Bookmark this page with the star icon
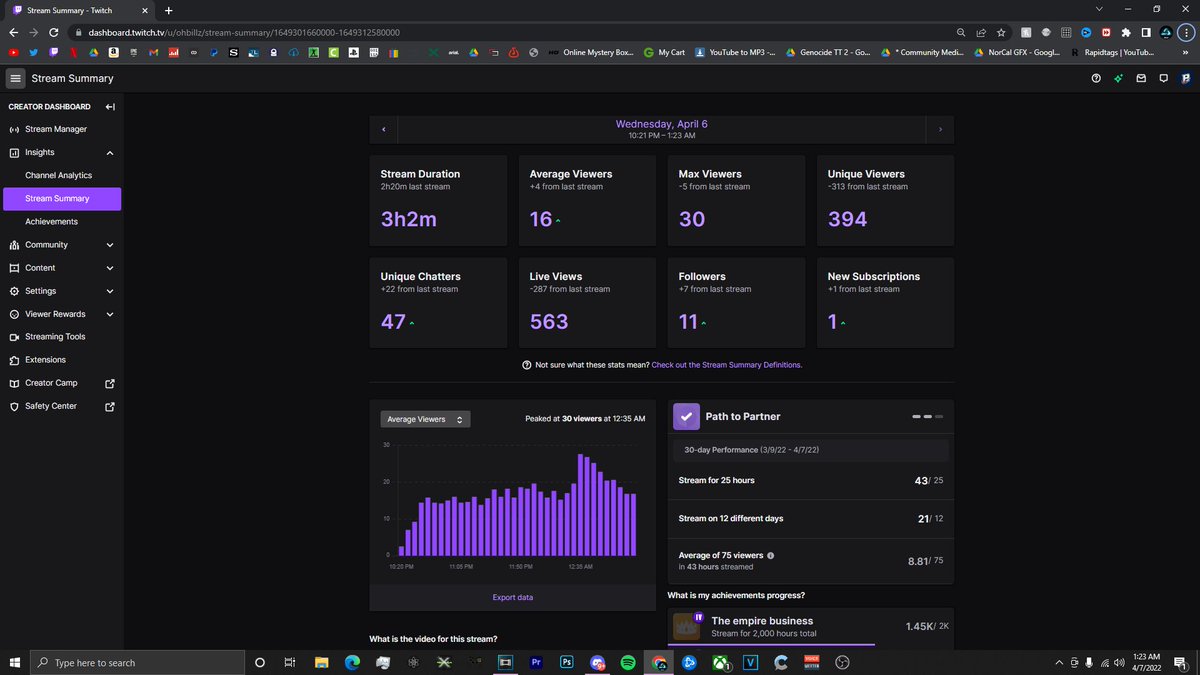This screenshot has width=1200, height=675. tap(1001, 32)
